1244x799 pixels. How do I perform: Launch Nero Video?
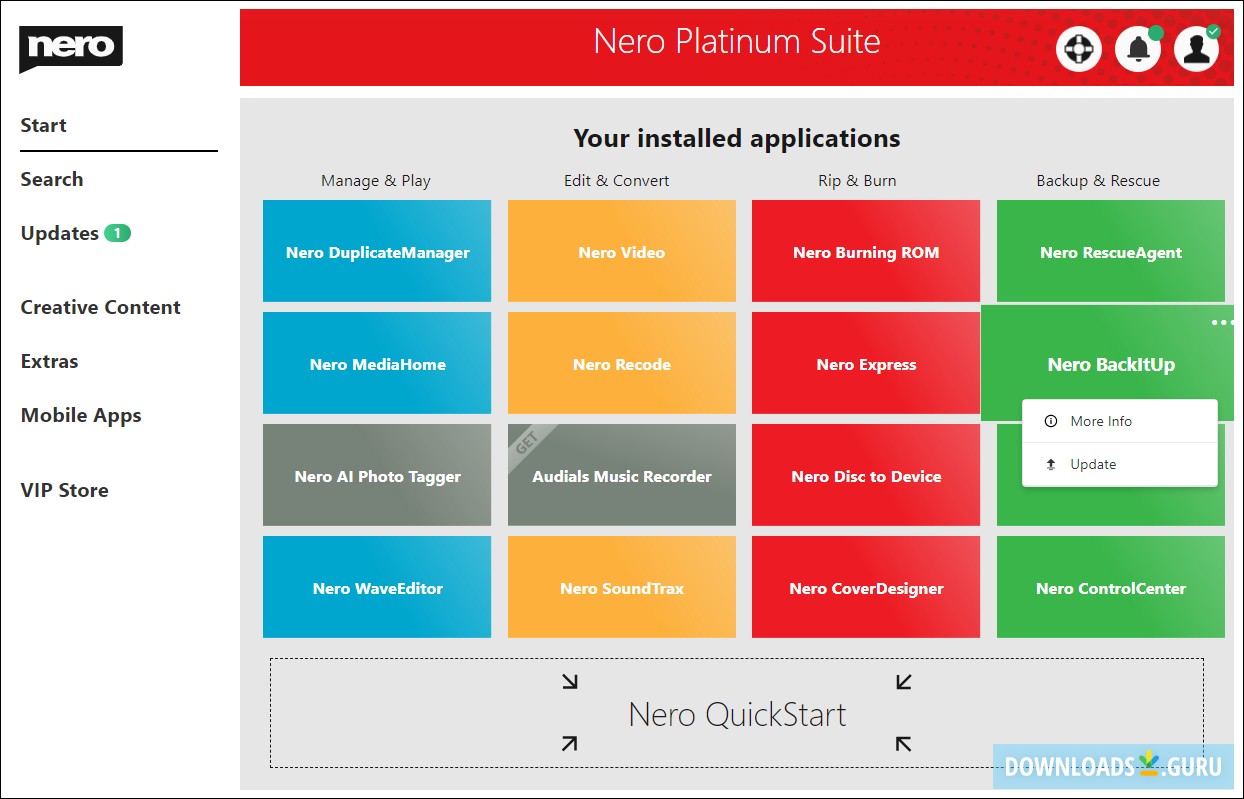click(x=621, y=251)
